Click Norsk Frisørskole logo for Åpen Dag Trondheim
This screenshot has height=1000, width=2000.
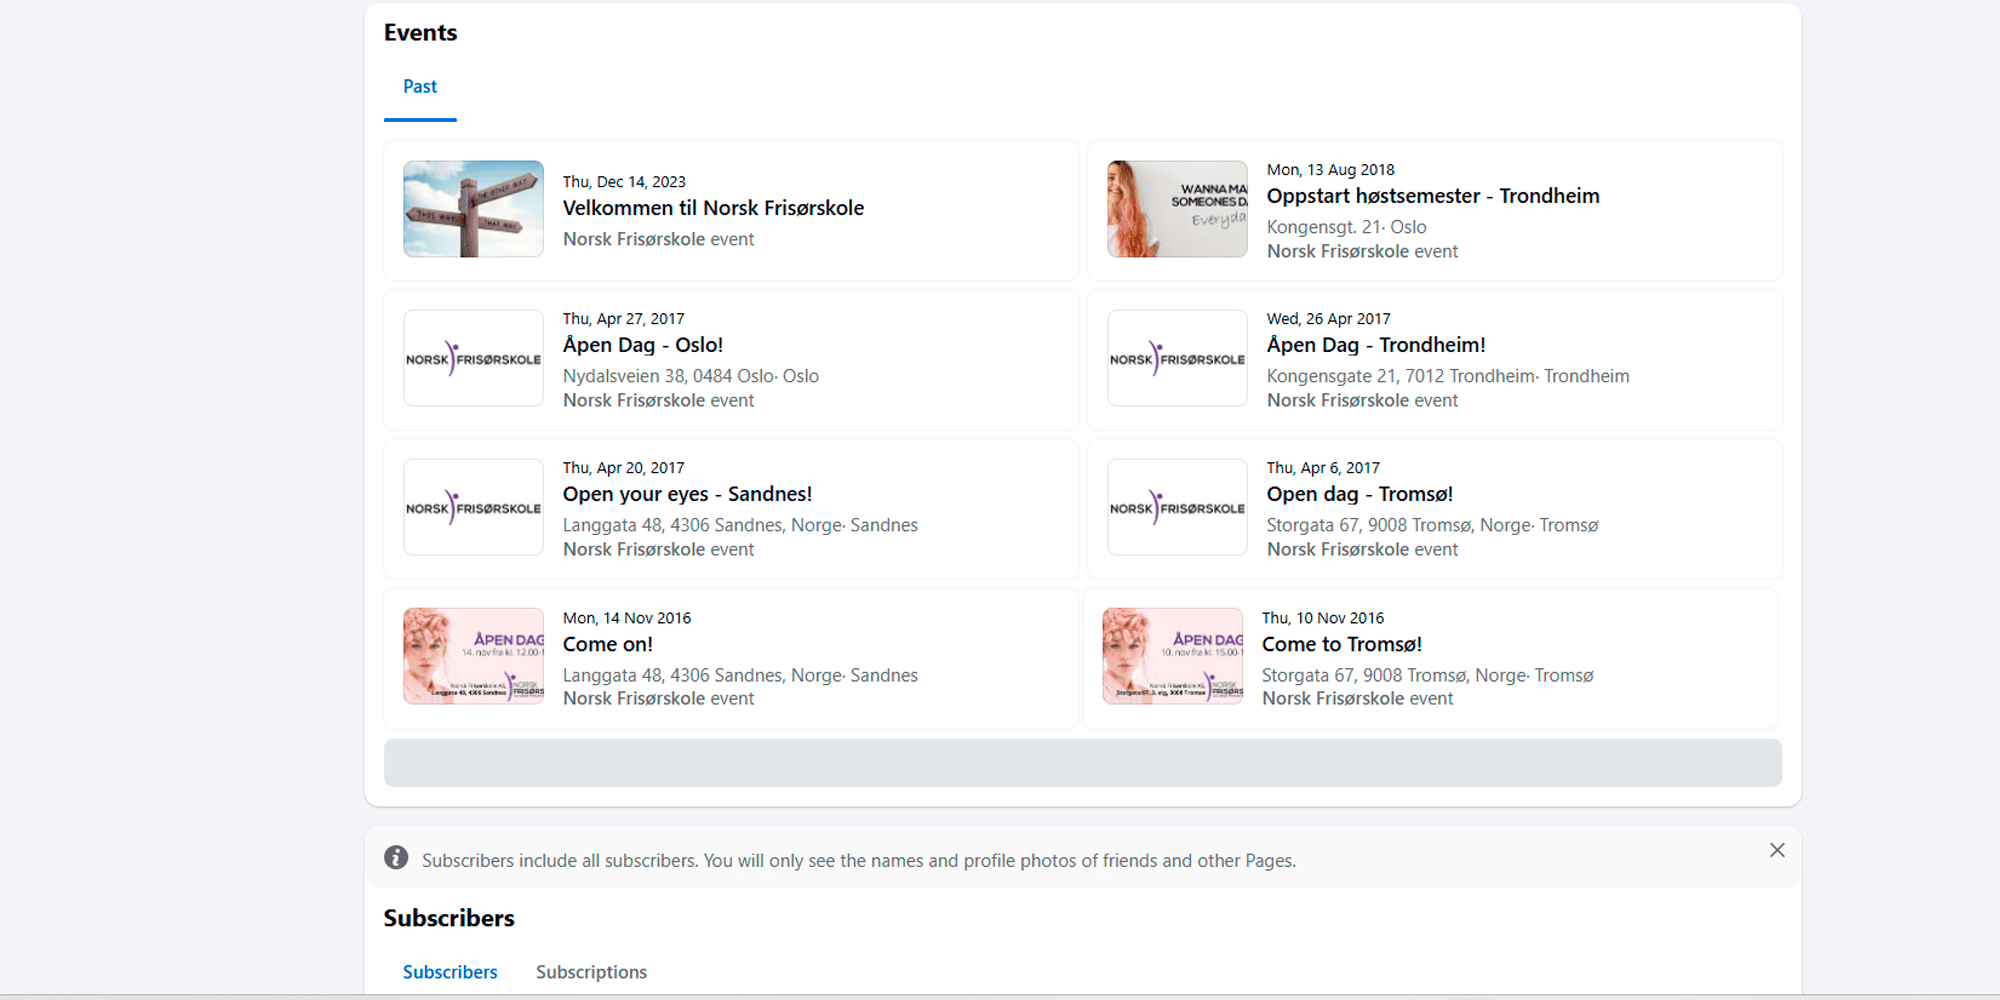[x=1177, y=358]
